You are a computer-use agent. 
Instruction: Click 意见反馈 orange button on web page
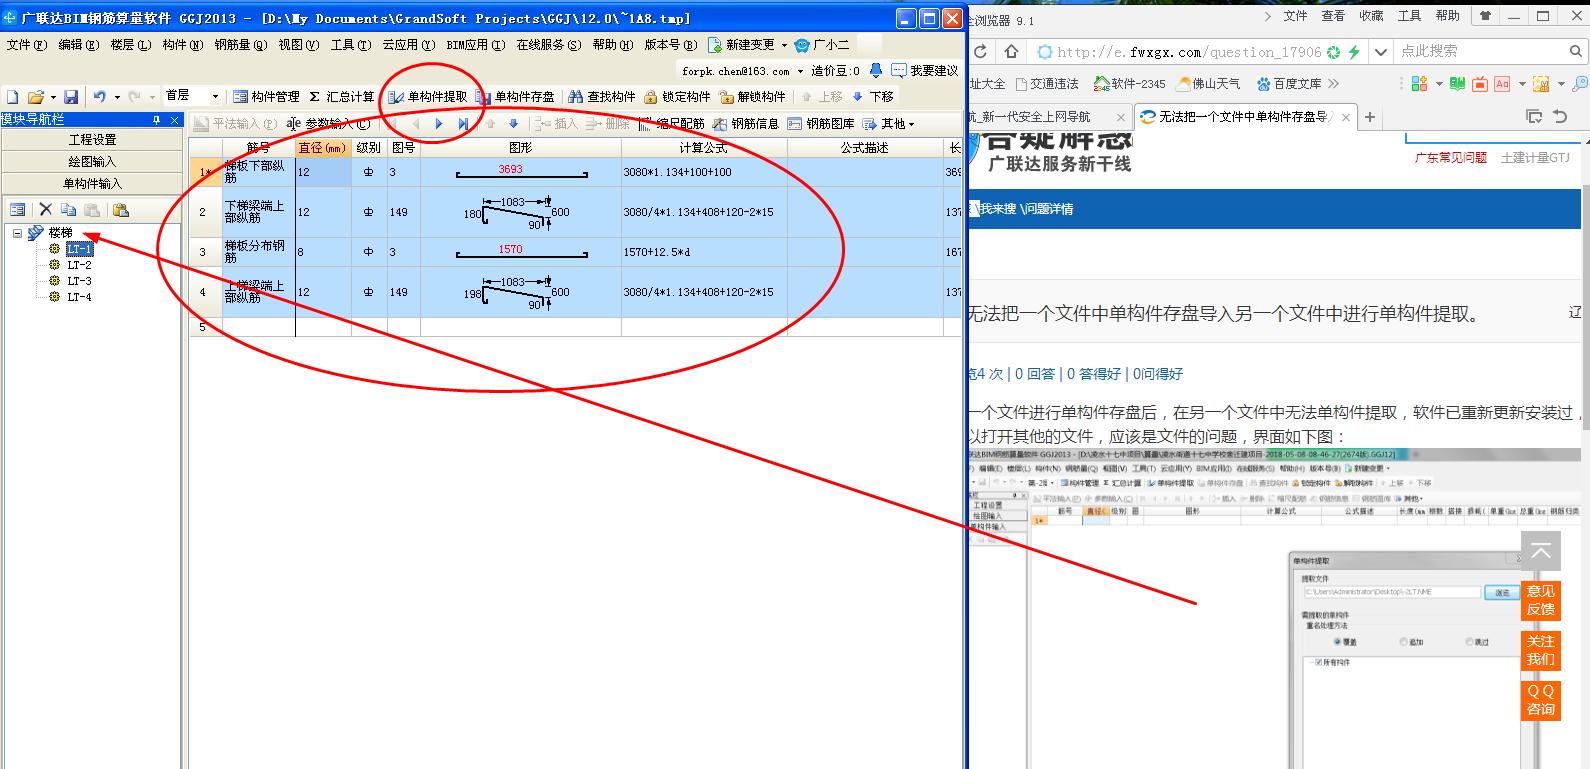[1540, 600]
